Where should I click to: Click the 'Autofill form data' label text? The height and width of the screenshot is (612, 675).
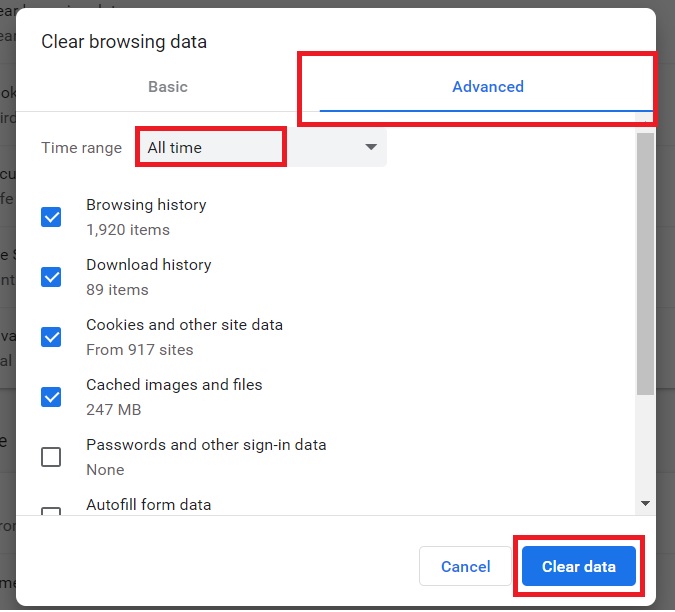pos(149,505)
